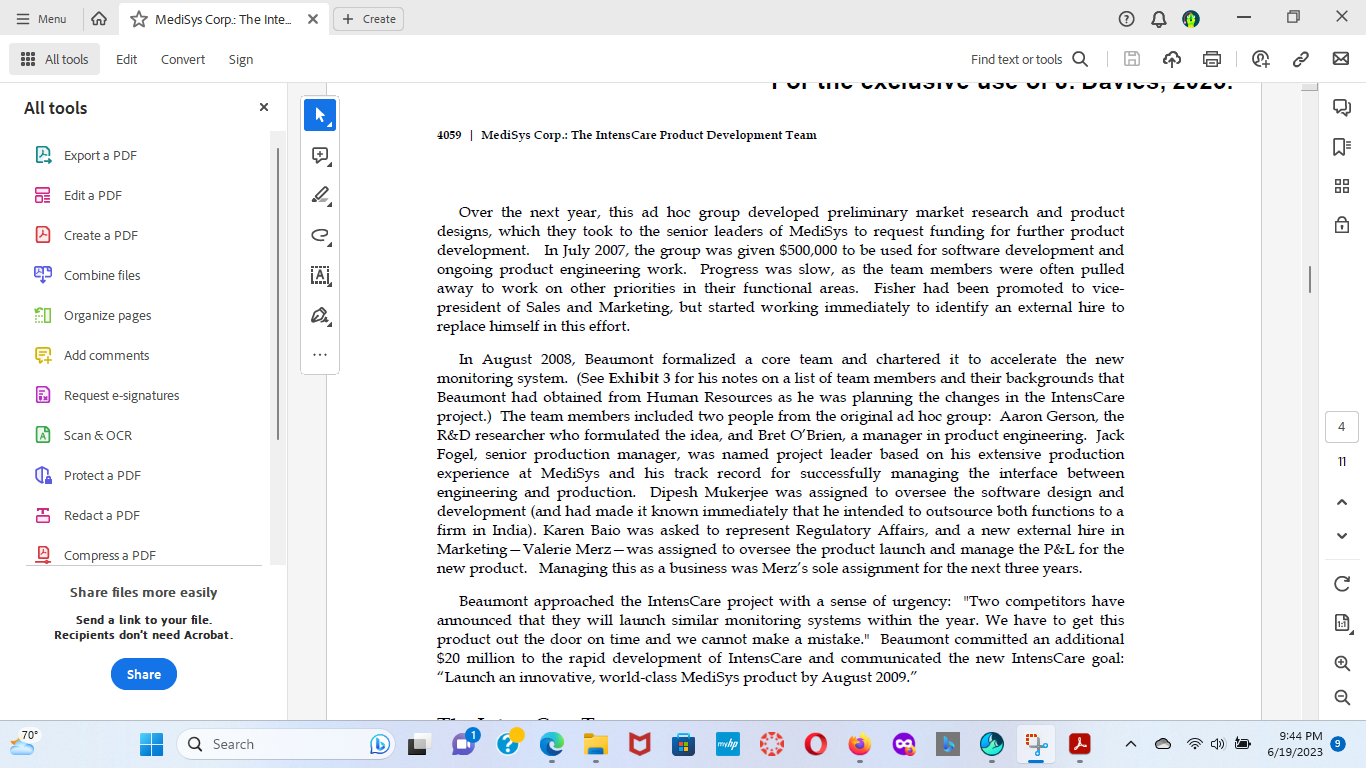Go to next page down arrow
This screenshot has width=1366, height=768.
point(1341,536)
